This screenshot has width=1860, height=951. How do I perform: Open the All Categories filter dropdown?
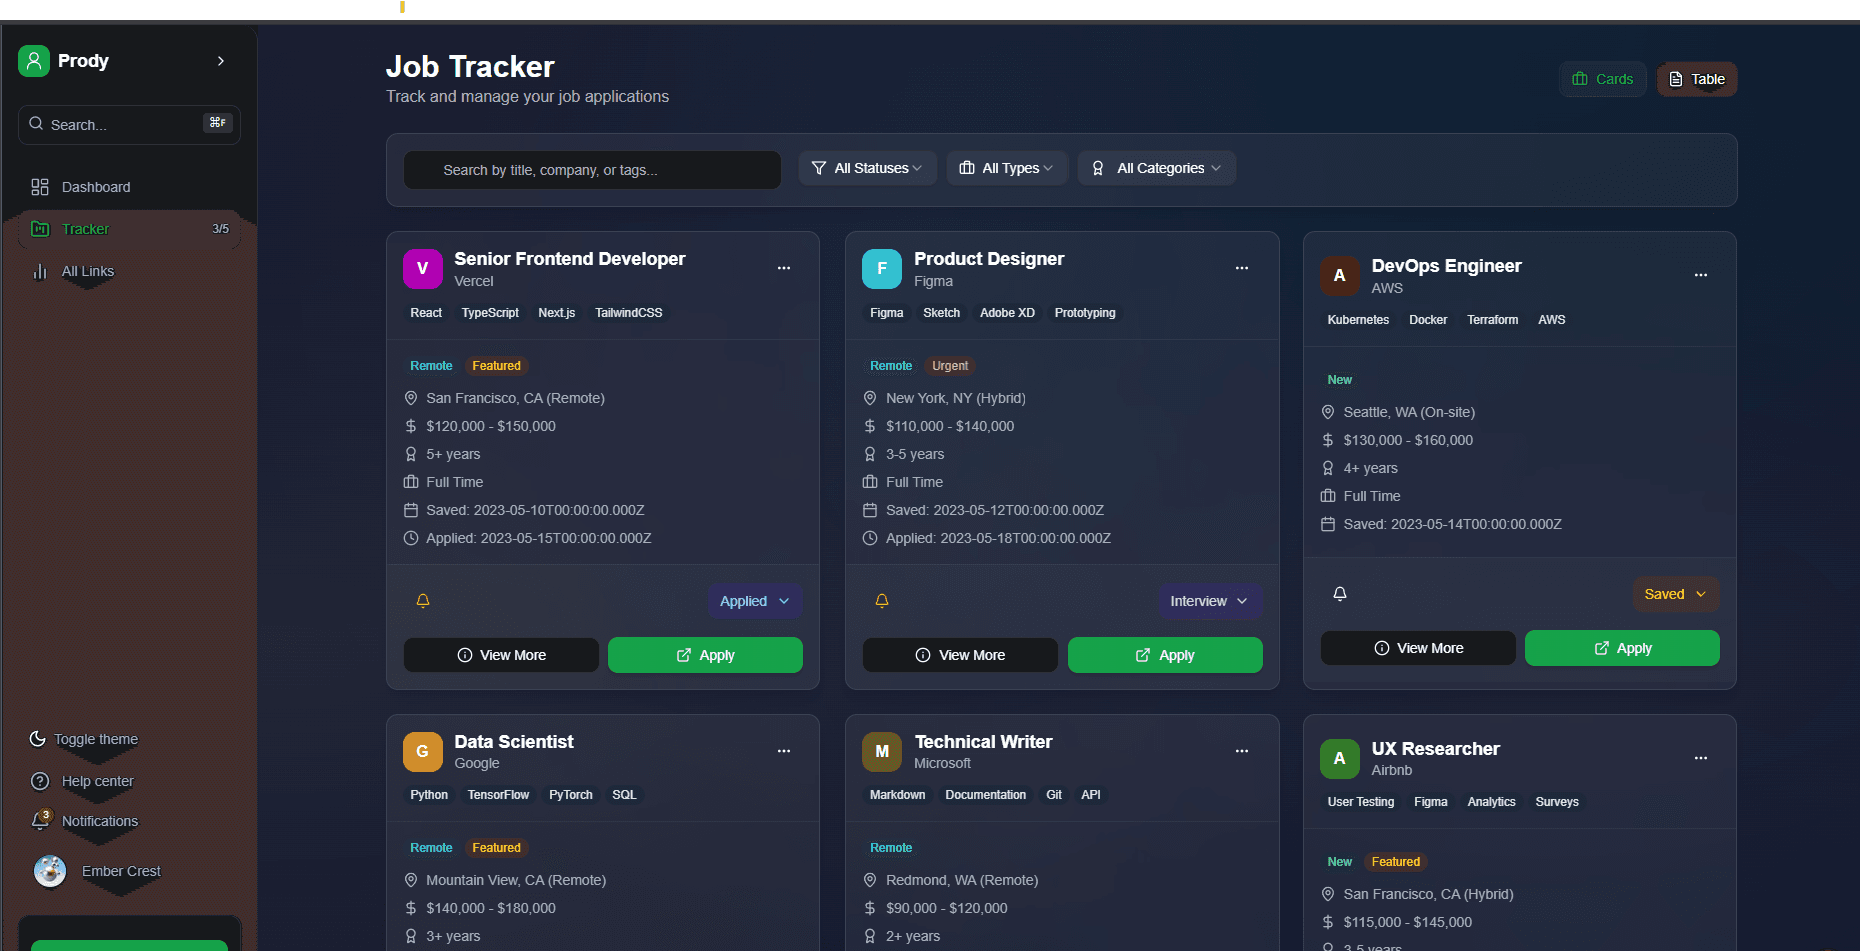[1157, 168]
